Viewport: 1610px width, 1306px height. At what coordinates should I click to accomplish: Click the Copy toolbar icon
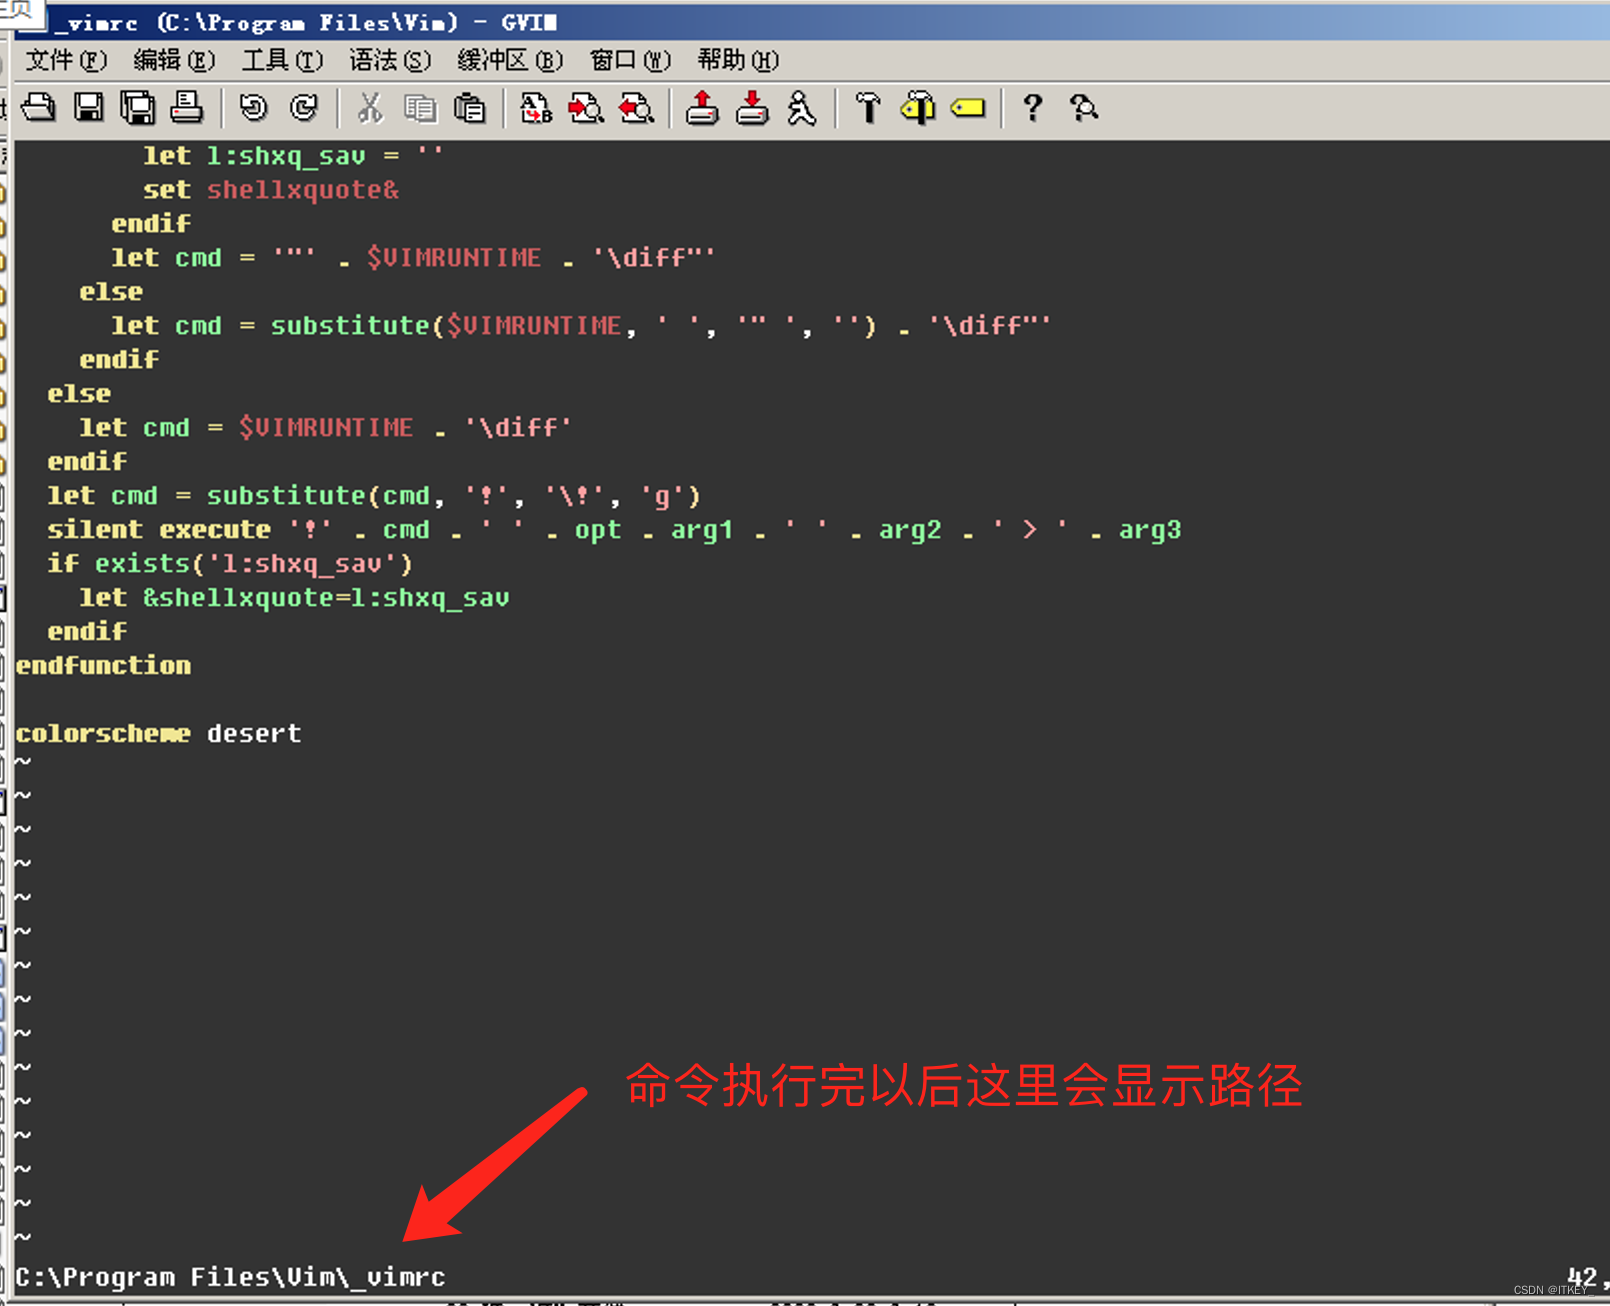(x=420, y=107)
